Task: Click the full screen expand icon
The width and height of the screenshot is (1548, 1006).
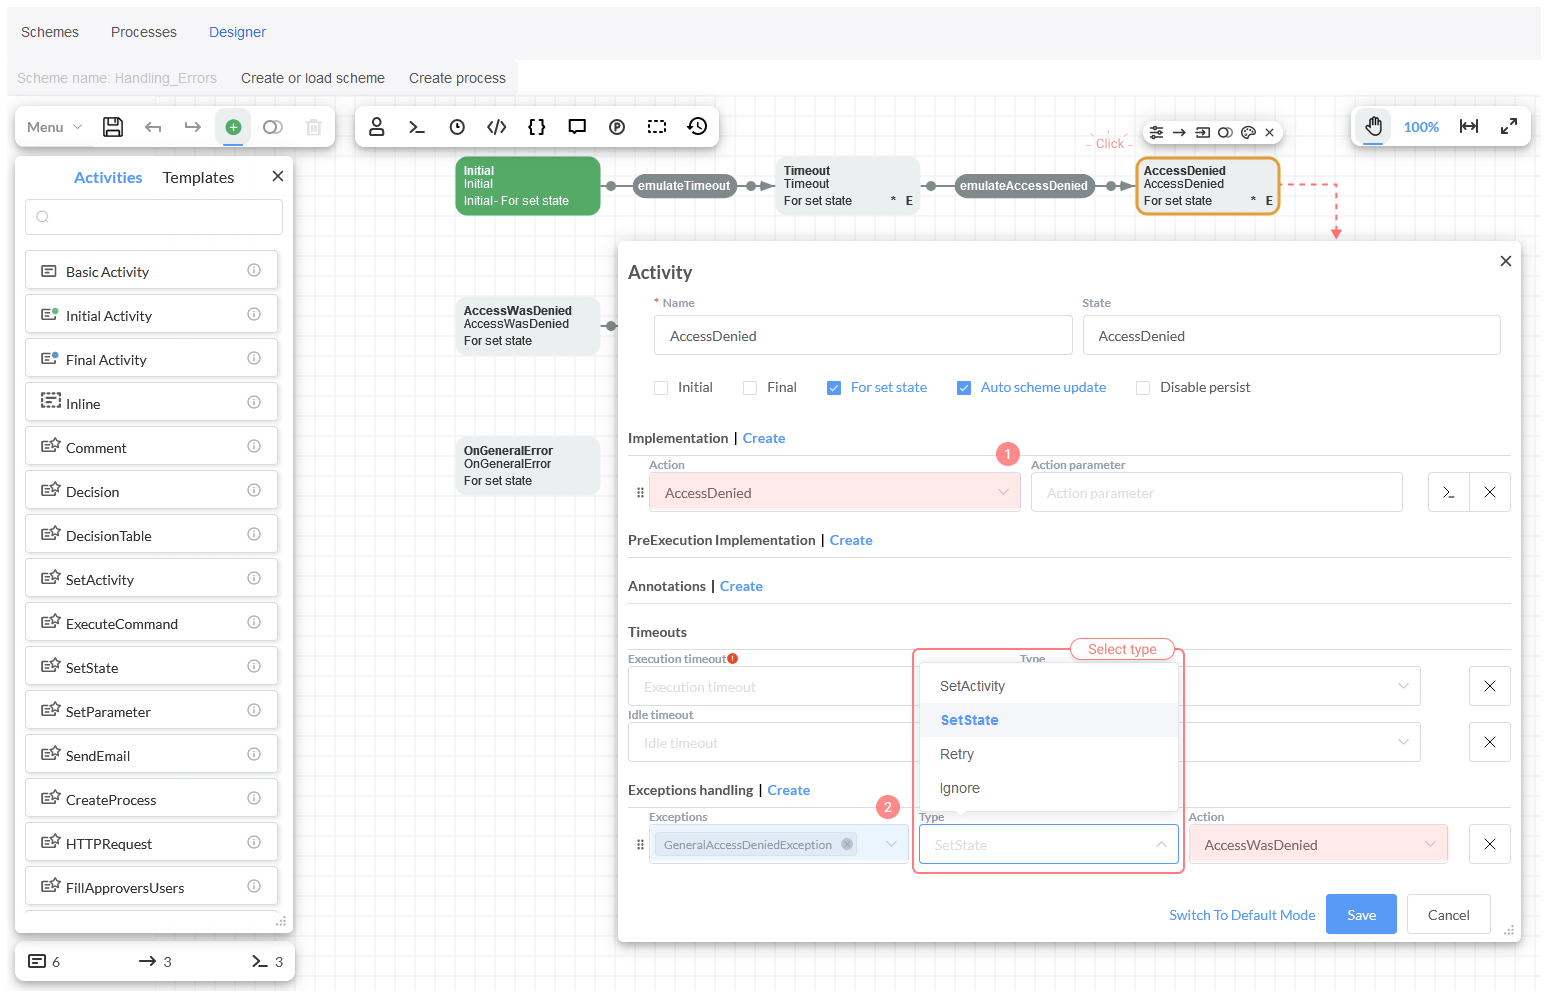Action: (x=1509, y=126)
